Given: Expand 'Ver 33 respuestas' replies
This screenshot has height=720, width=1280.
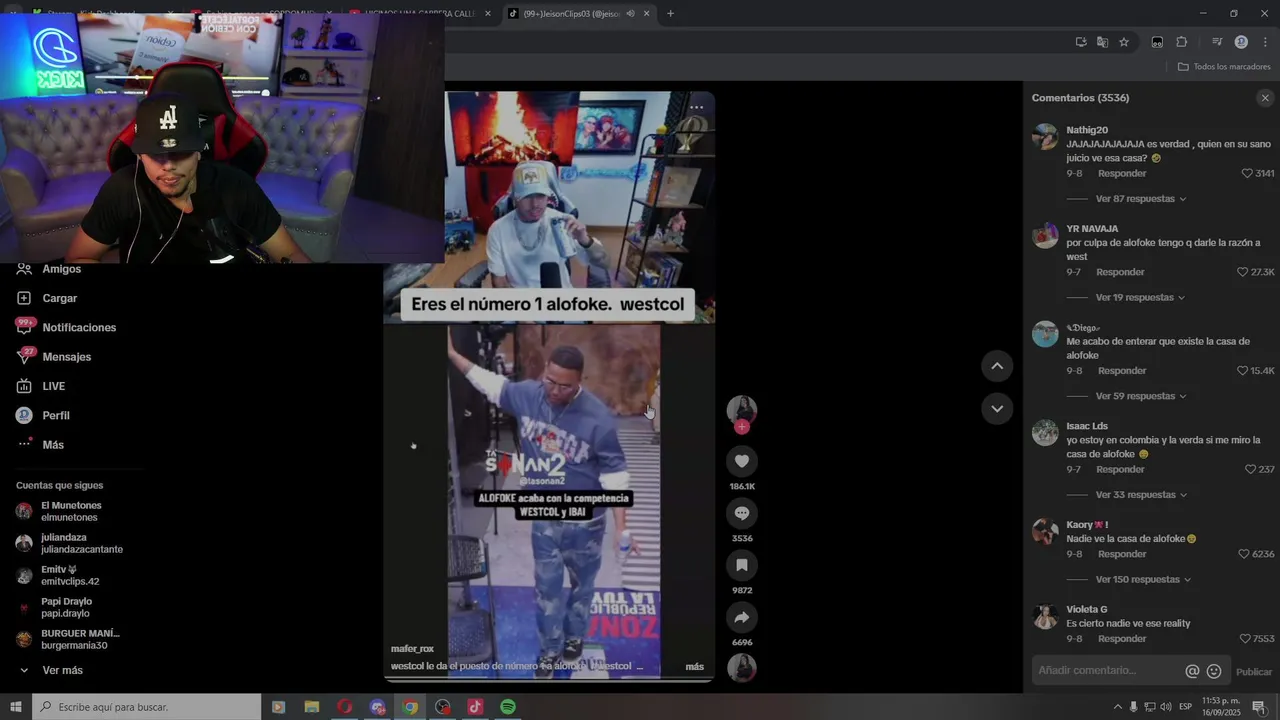Looking at the screenshot, I should click(1141, 495).
